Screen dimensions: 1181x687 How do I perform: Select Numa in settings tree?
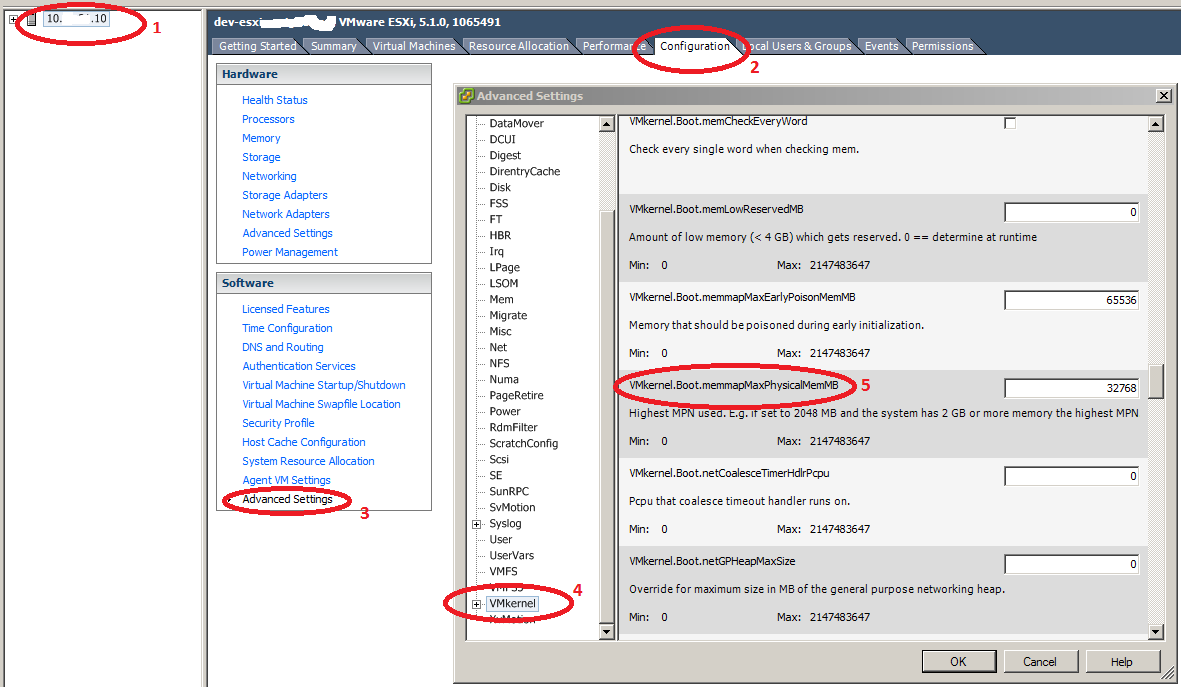coord(503,380)
